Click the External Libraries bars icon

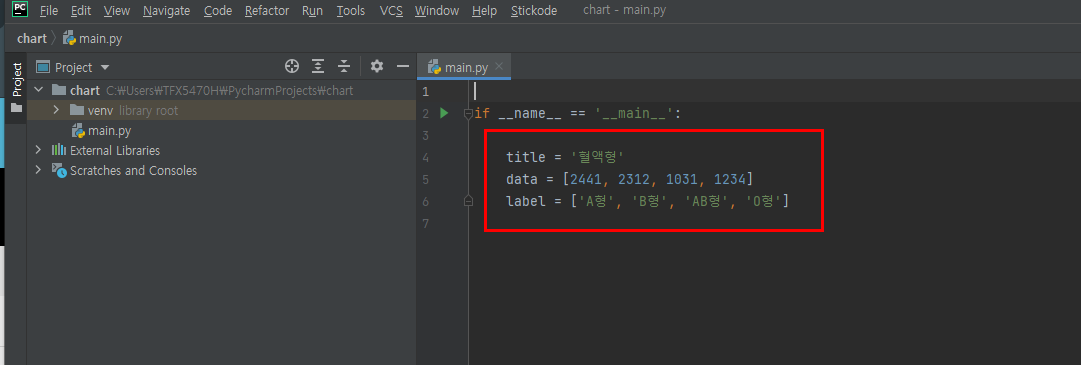coord(59,150)
